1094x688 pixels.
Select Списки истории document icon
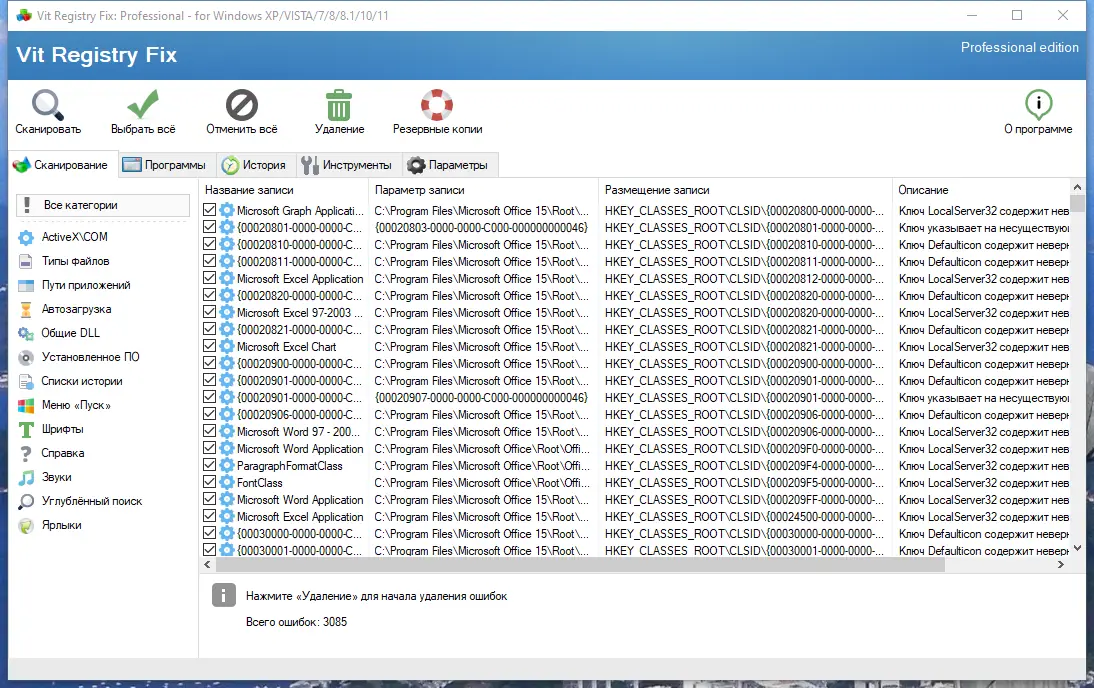[x=26, y=382]
